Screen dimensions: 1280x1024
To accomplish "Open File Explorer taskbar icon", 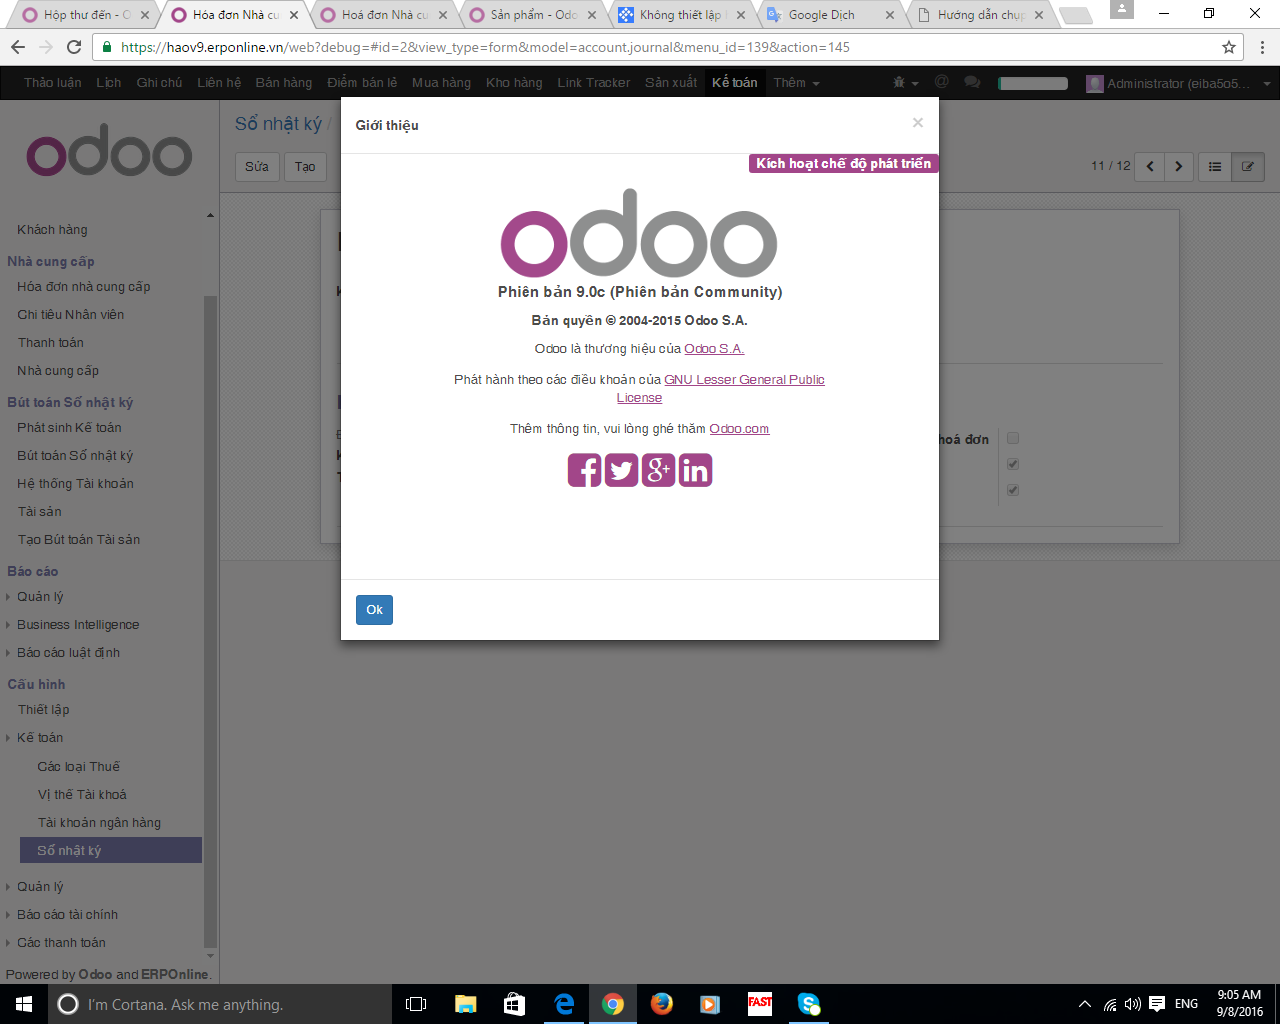I will pos(465,1004).
